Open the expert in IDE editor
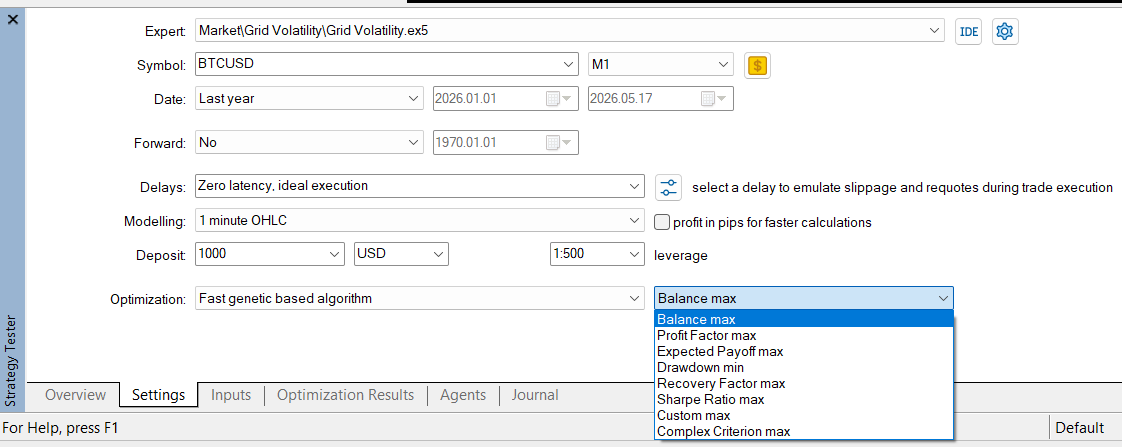This screenshot has height=447, width=1122. point(968,31)
